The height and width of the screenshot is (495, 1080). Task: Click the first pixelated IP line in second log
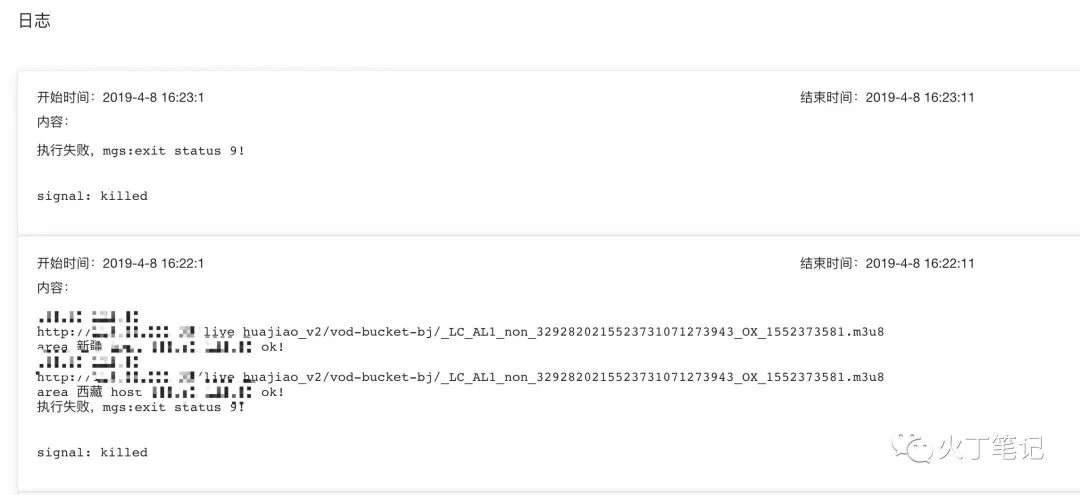click(x=88, y=317)
